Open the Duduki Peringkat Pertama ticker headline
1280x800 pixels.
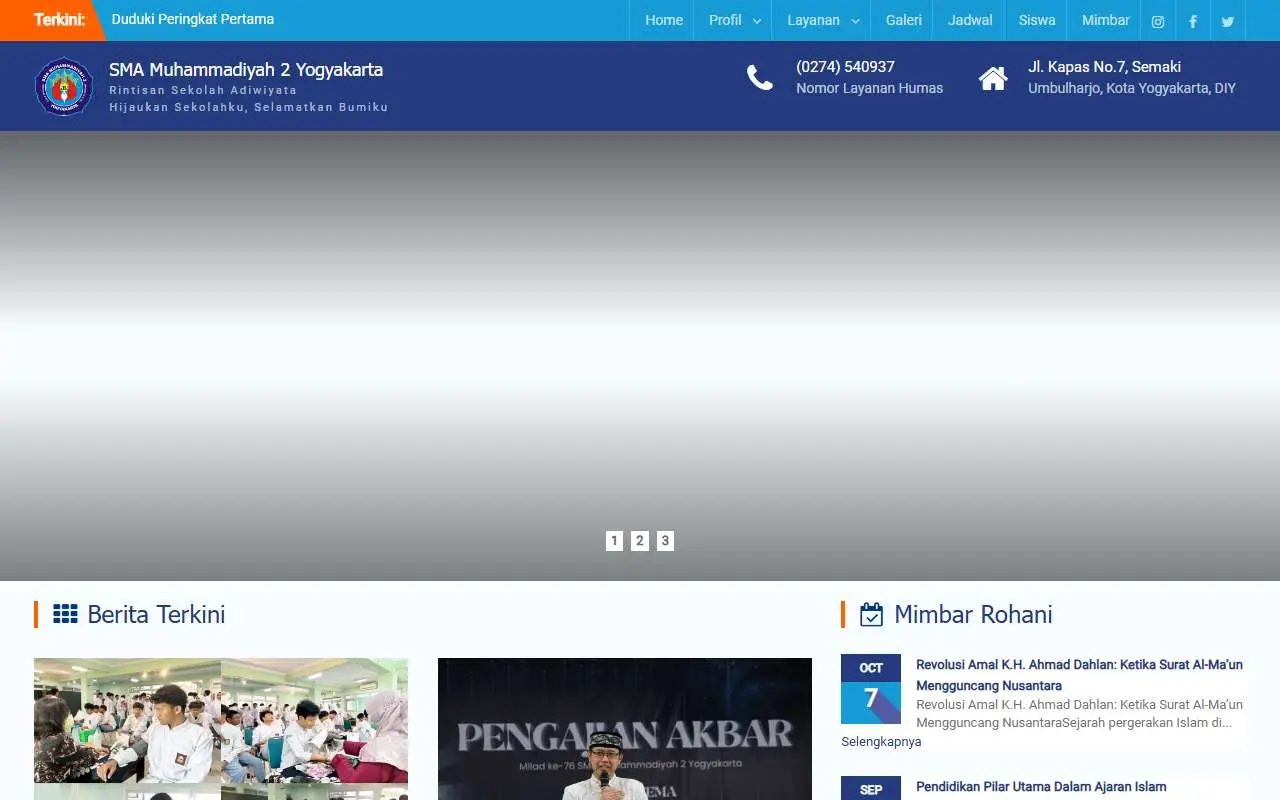click(x=193, y=19)
